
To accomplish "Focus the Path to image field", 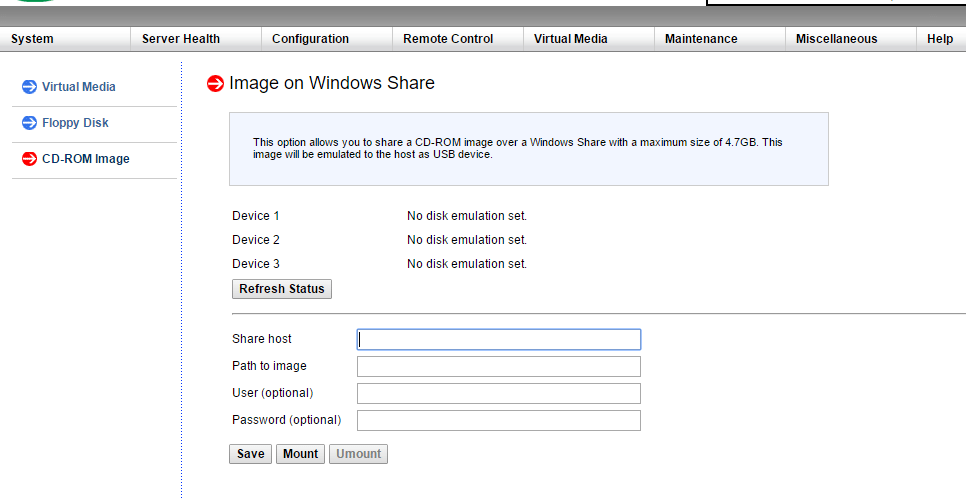I will [498, 366].
